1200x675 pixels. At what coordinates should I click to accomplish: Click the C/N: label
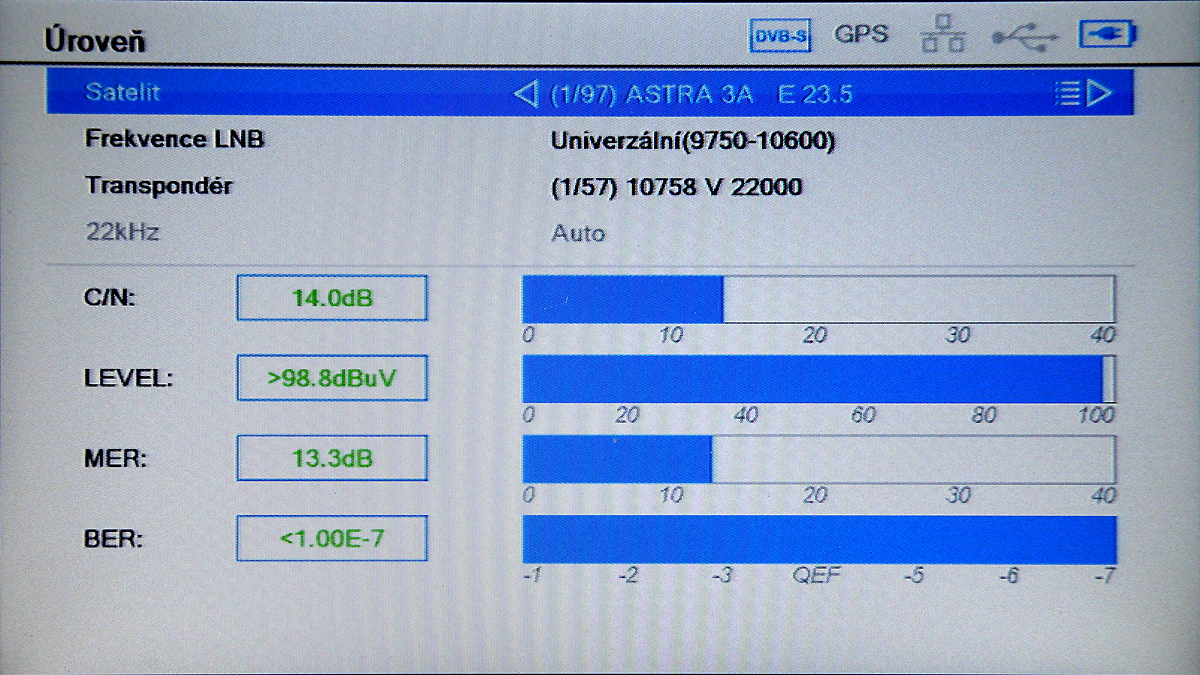[110, 297]
